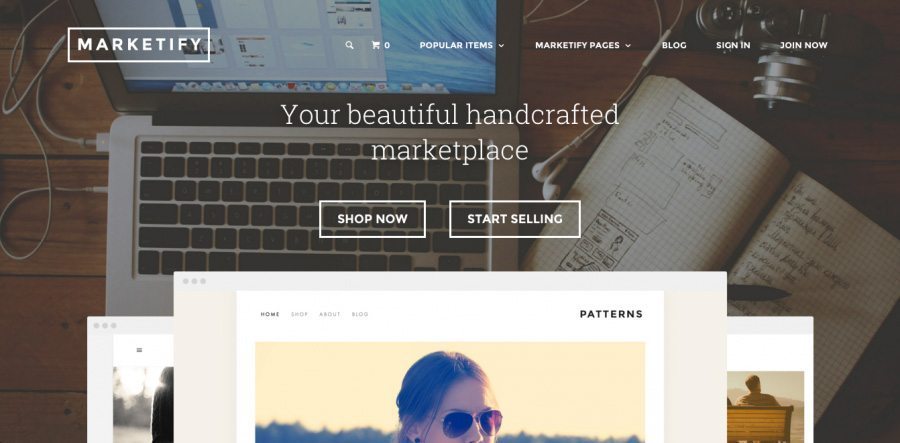The height and width of the screenshot is (443, 900).
Task: Click the window dots on center preview
Action: click(x=194, y=281)
